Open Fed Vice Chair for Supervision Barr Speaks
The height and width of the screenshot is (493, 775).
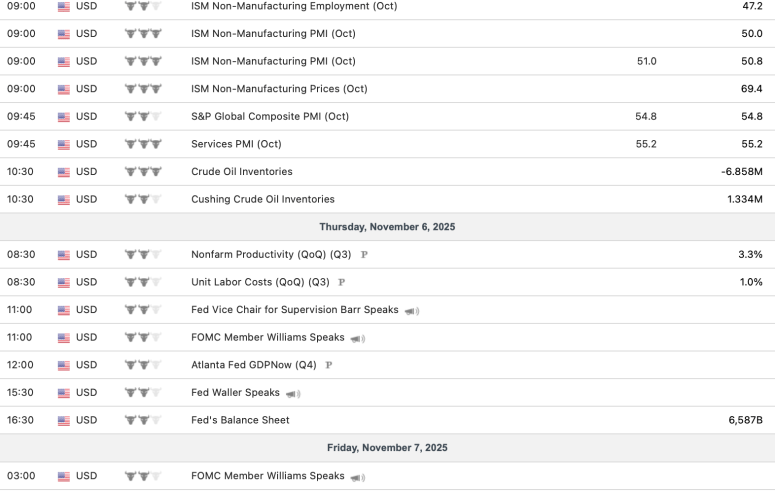click(x=295, y=310)
